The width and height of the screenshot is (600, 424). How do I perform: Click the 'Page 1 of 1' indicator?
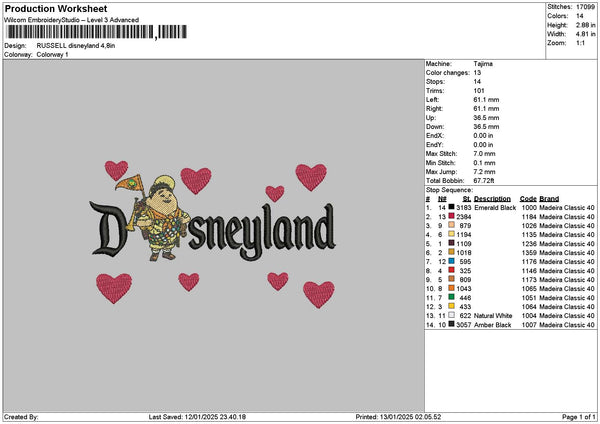(x=579, y=417)
